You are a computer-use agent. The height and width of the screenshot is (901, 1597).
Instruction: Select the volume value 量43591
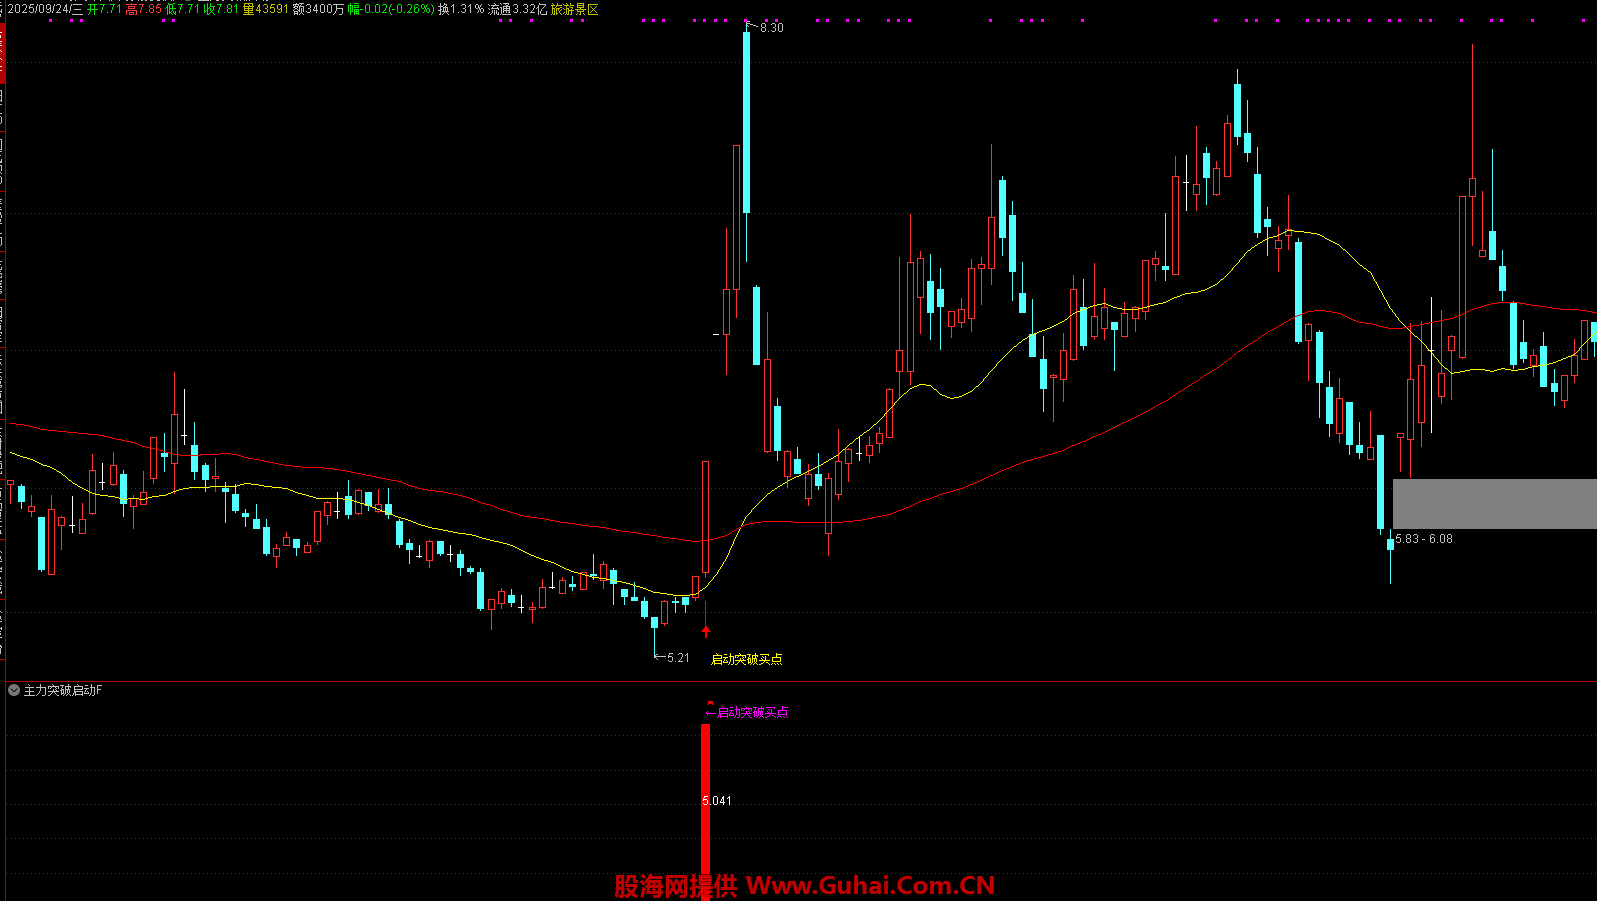pyautogui.click(x=266, y=9)
